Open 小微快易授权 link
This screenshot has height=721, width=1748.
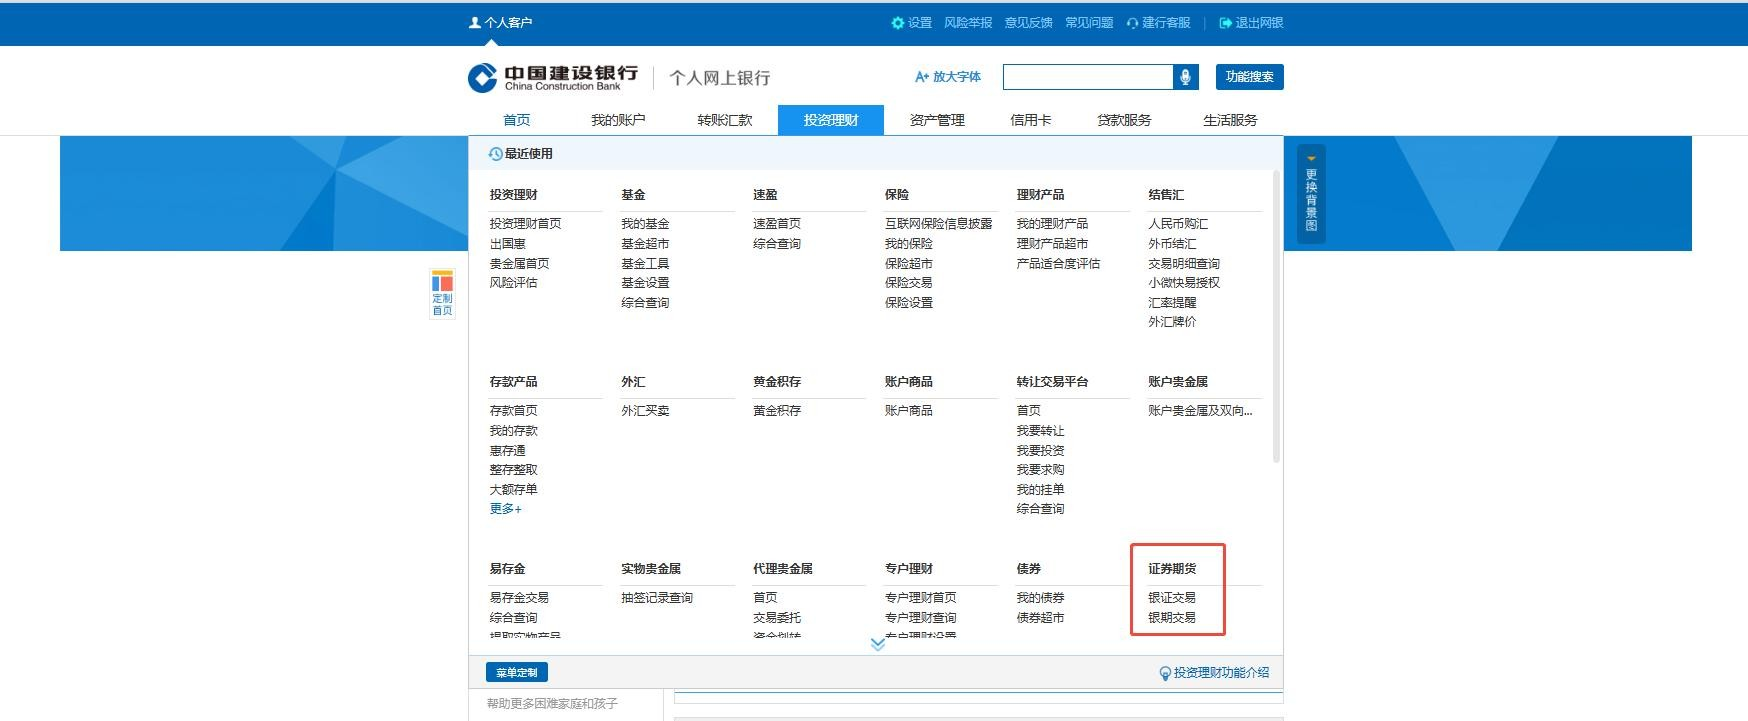click(1184, 283)
